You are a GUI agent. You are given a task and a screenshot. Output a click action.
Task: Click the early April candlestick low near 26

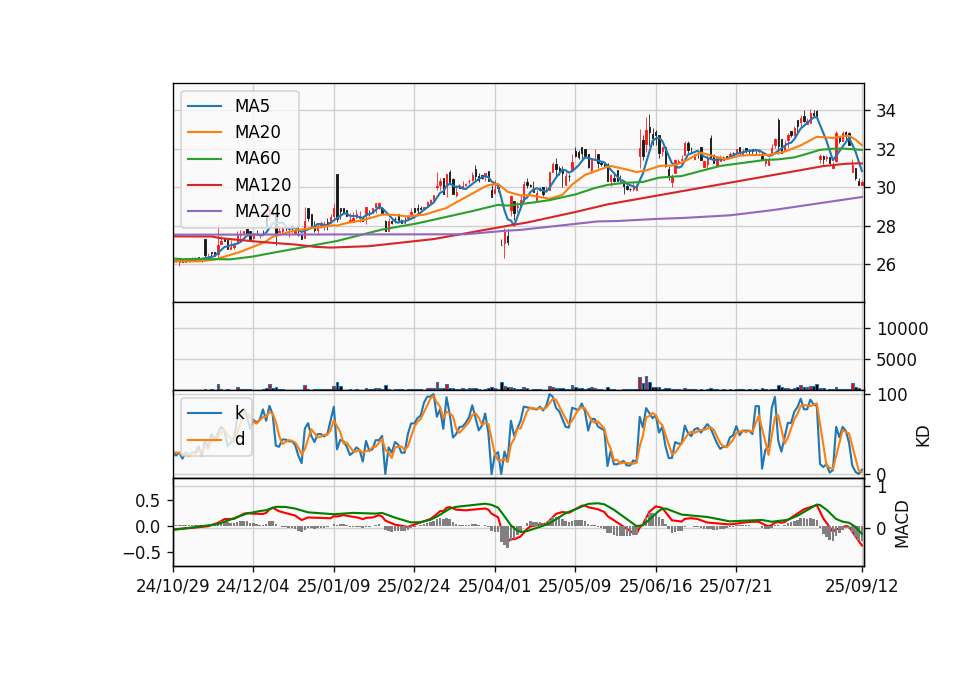504,245
